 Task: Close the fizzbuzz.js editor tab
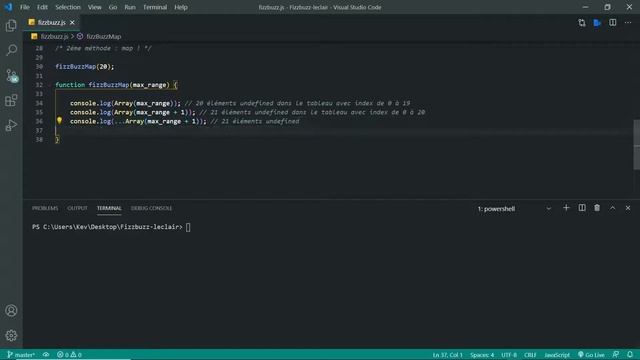tap(72, 22)
